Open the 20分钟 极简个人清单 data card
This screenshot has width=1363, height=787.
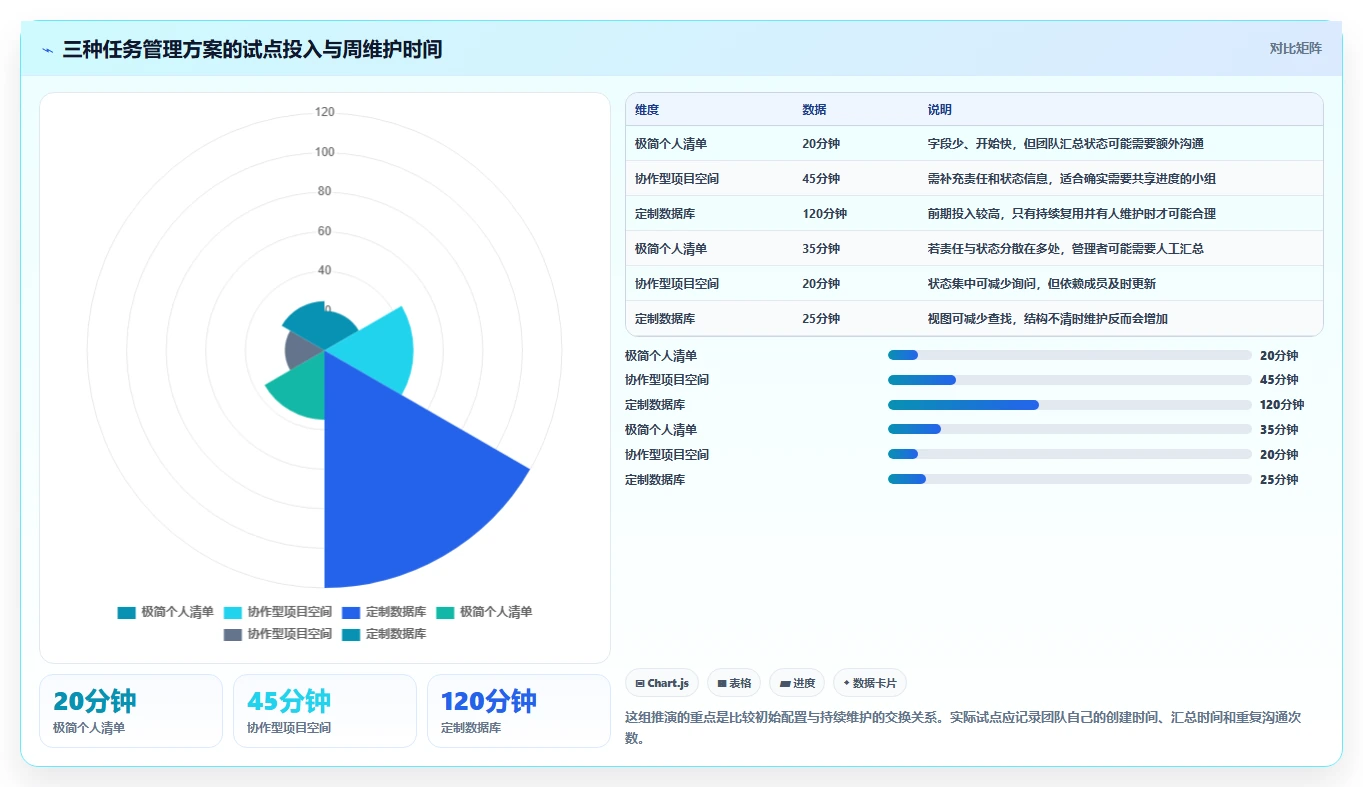tap(131, 711)
